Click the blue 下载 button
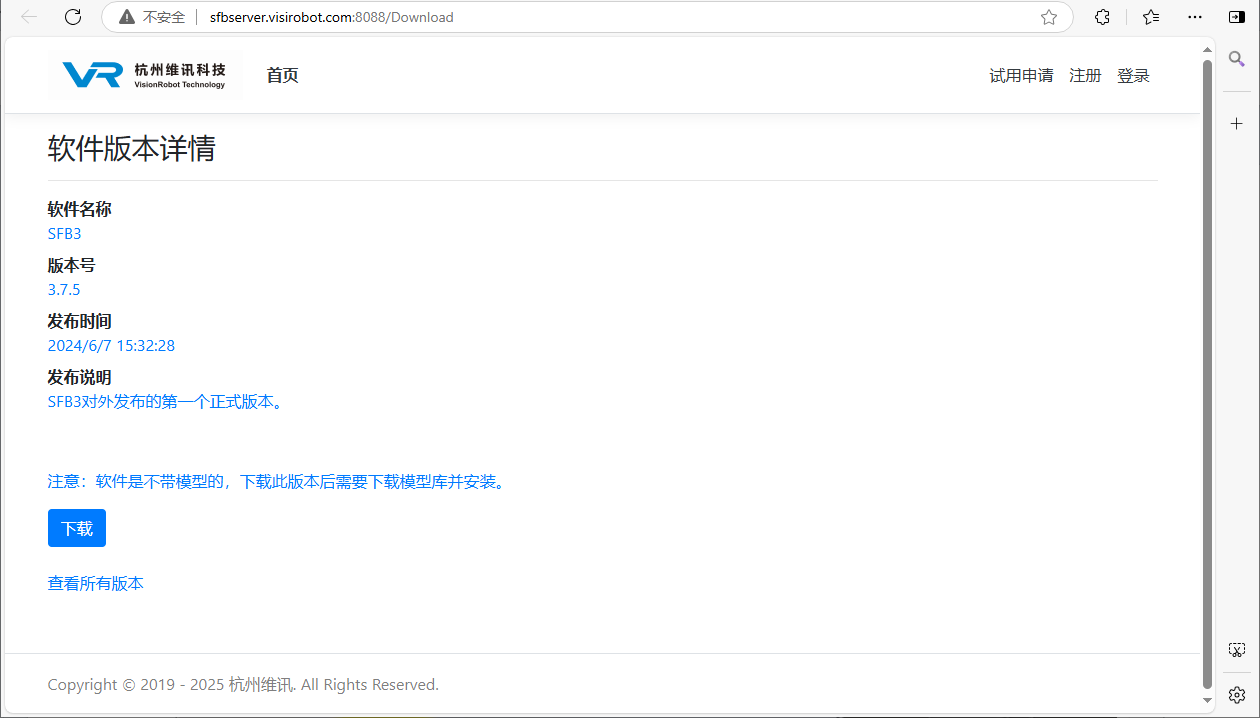 click(77, 528)
